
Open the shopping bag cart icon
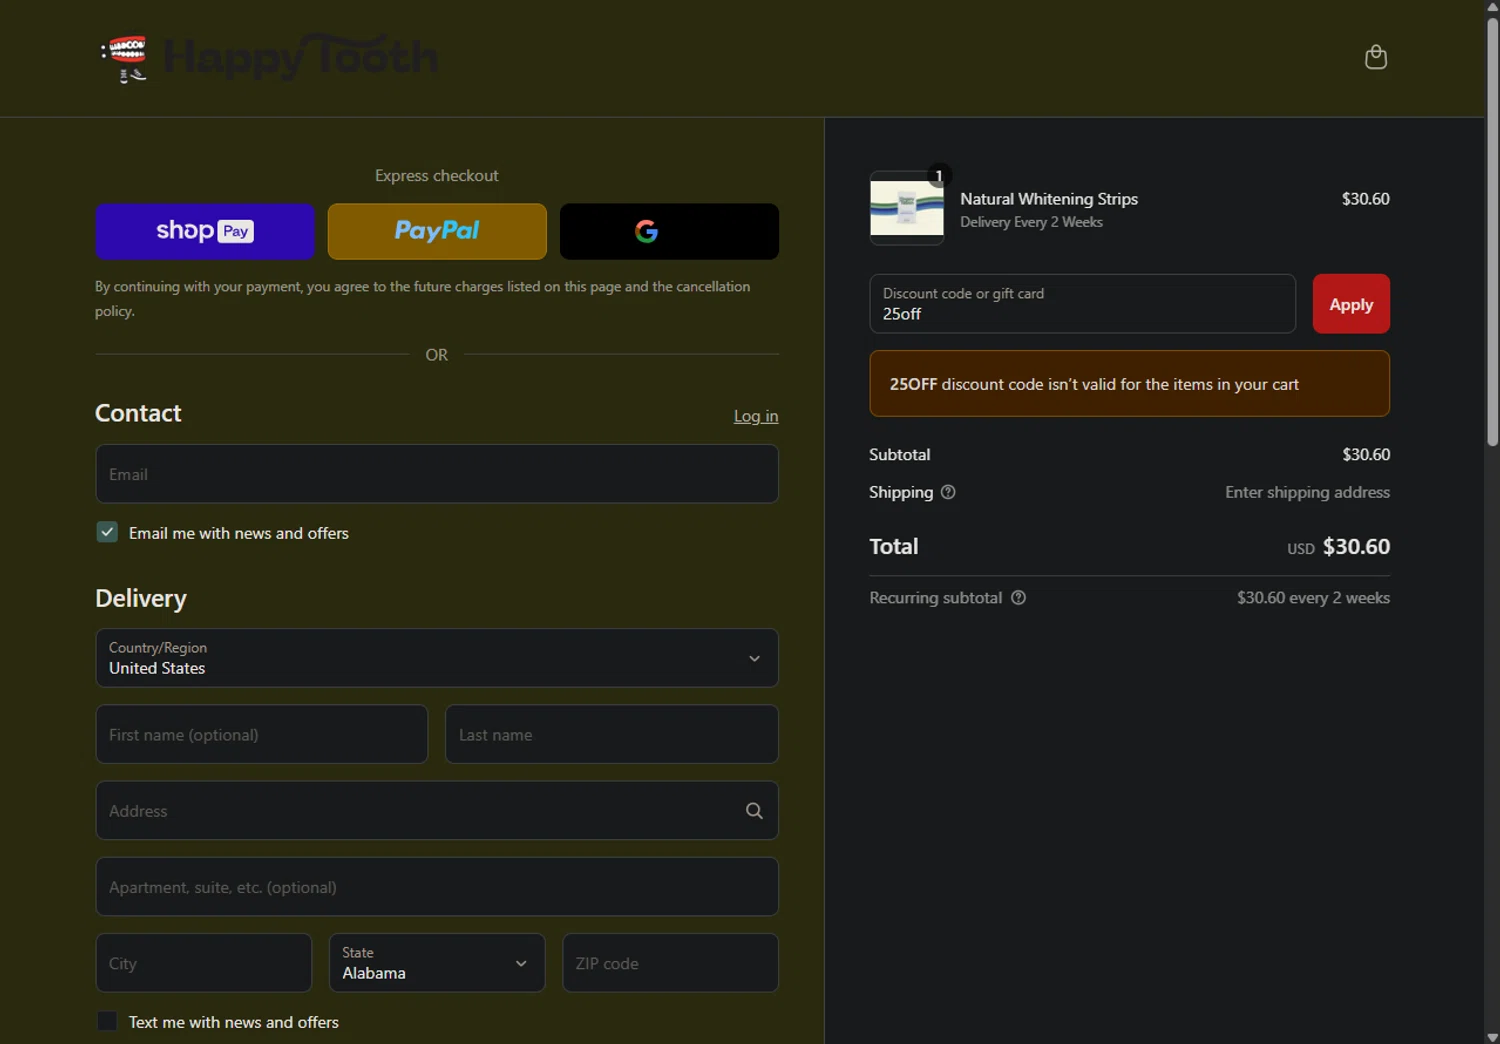coord(1376,57)
